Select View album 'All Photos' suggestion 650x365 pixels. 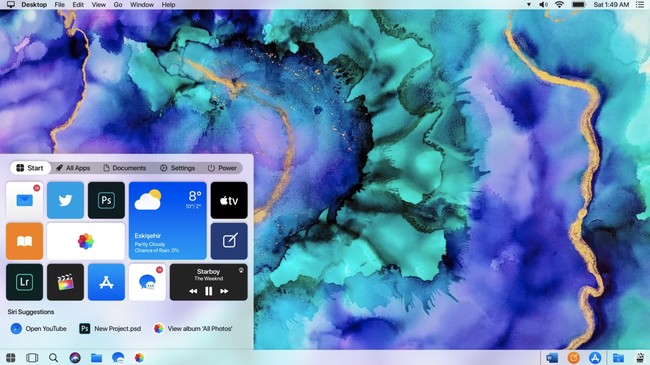pyautogui.click(x=193, y=328)
